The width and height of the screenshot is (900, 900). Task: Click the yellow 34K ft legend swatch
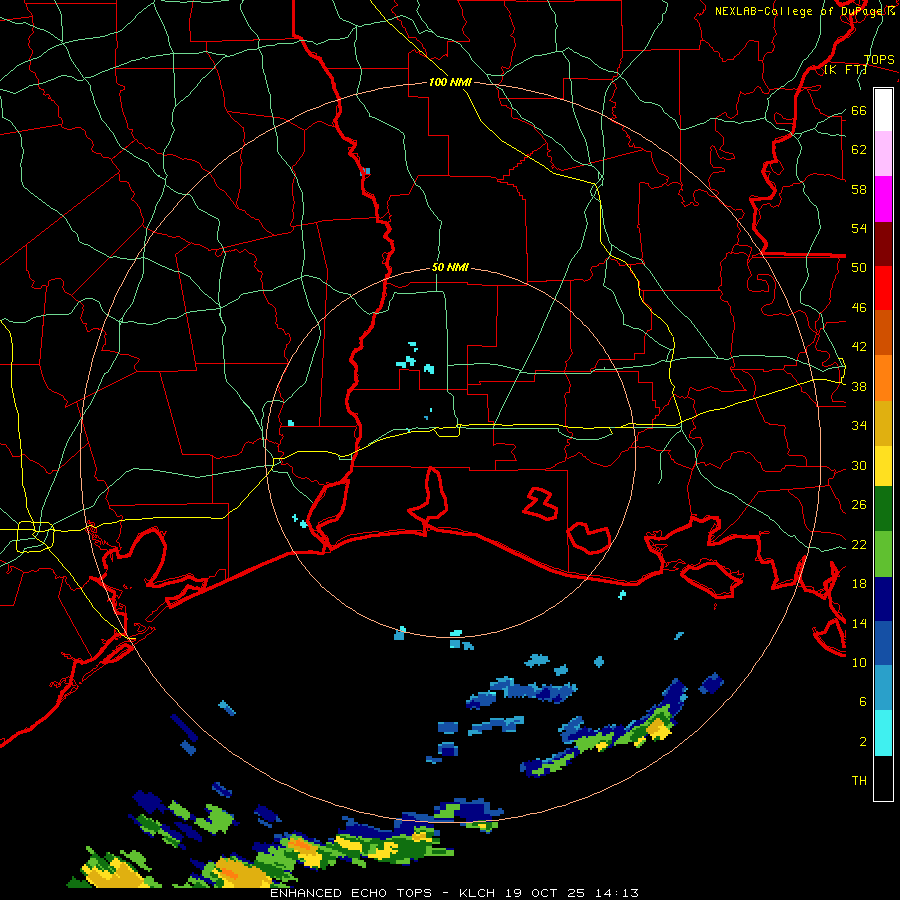[x=883, y=466]
